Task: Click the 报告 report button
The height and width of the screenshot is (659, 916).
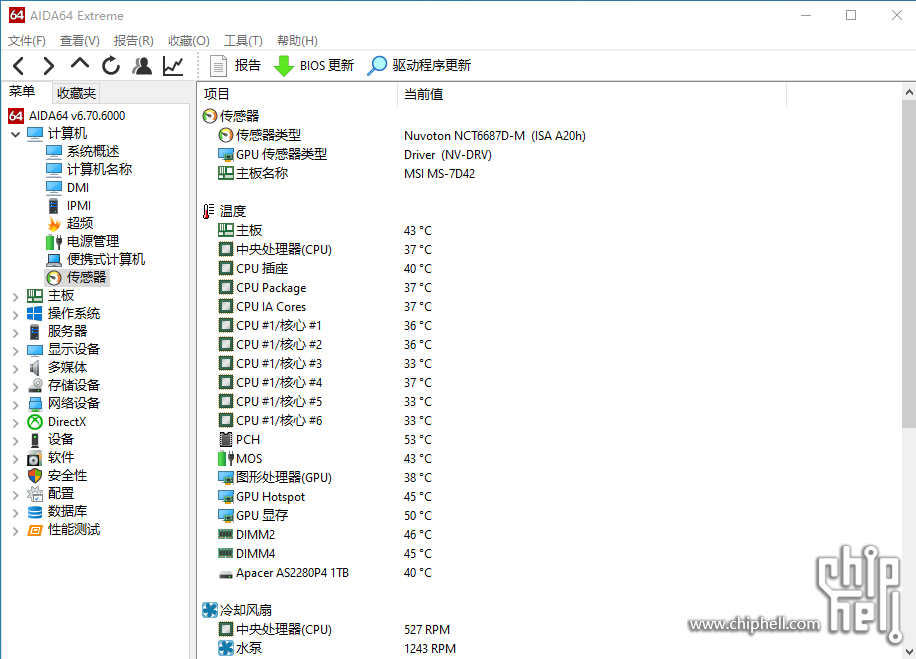Action: pos(235,65)
